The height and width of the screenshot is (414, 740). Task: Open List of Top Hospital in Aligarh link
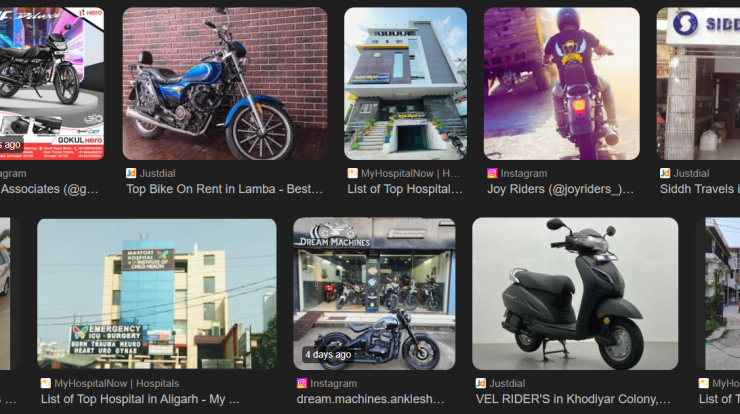pos(140,399)
